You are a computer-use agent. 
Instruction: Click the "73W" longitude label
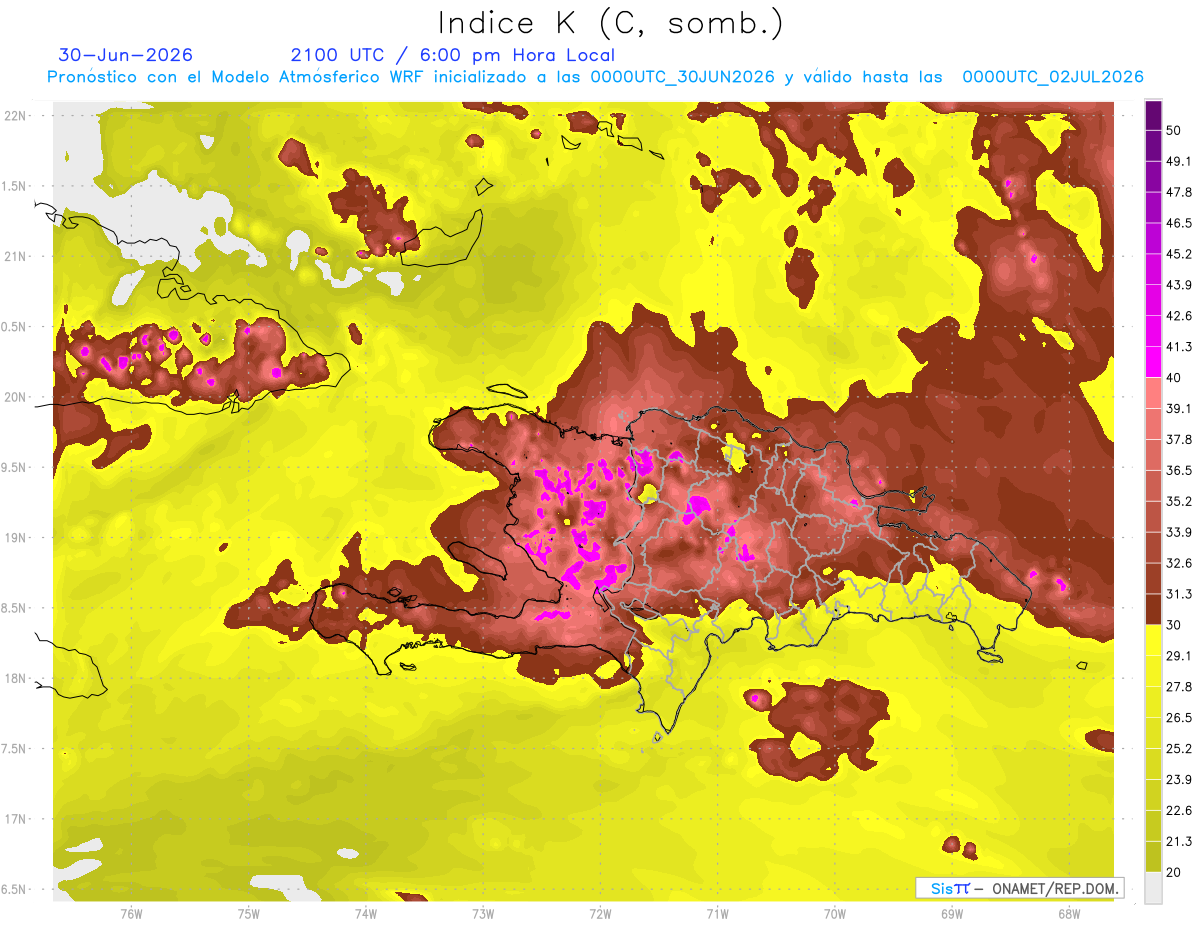[x=483, y=913]
